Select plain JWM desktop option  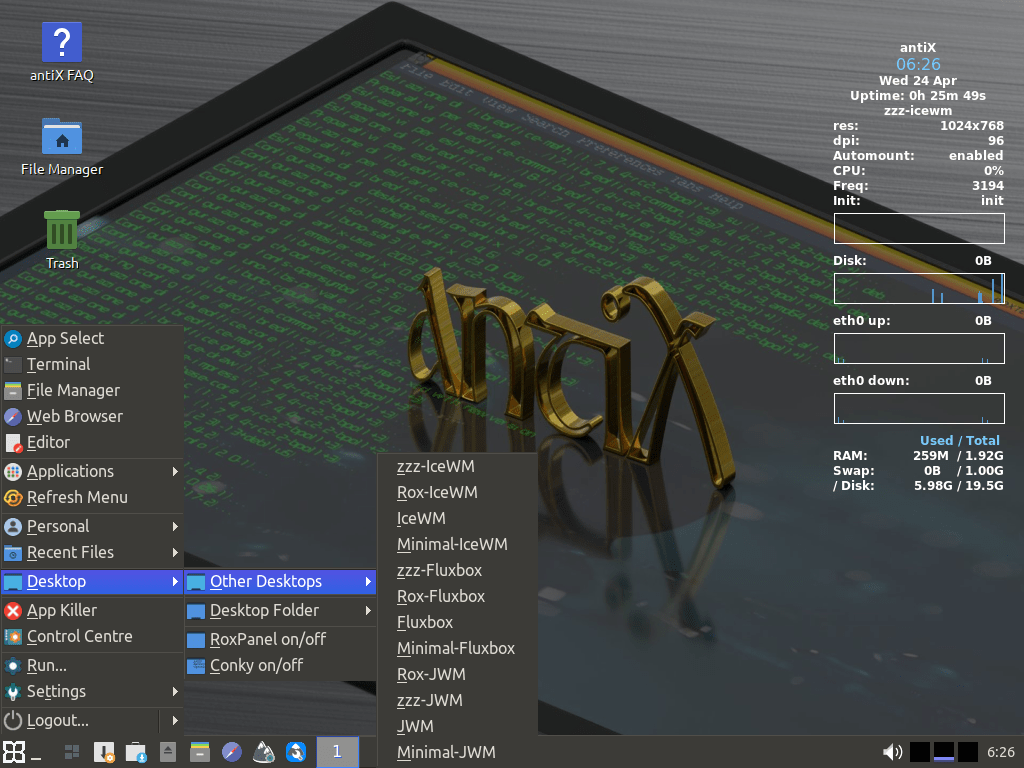tap(457, 726)
